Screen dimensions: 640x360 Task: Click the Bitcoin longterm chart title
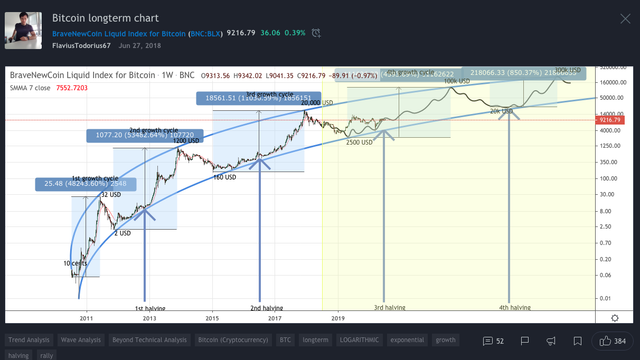click(x=105, y=18)
